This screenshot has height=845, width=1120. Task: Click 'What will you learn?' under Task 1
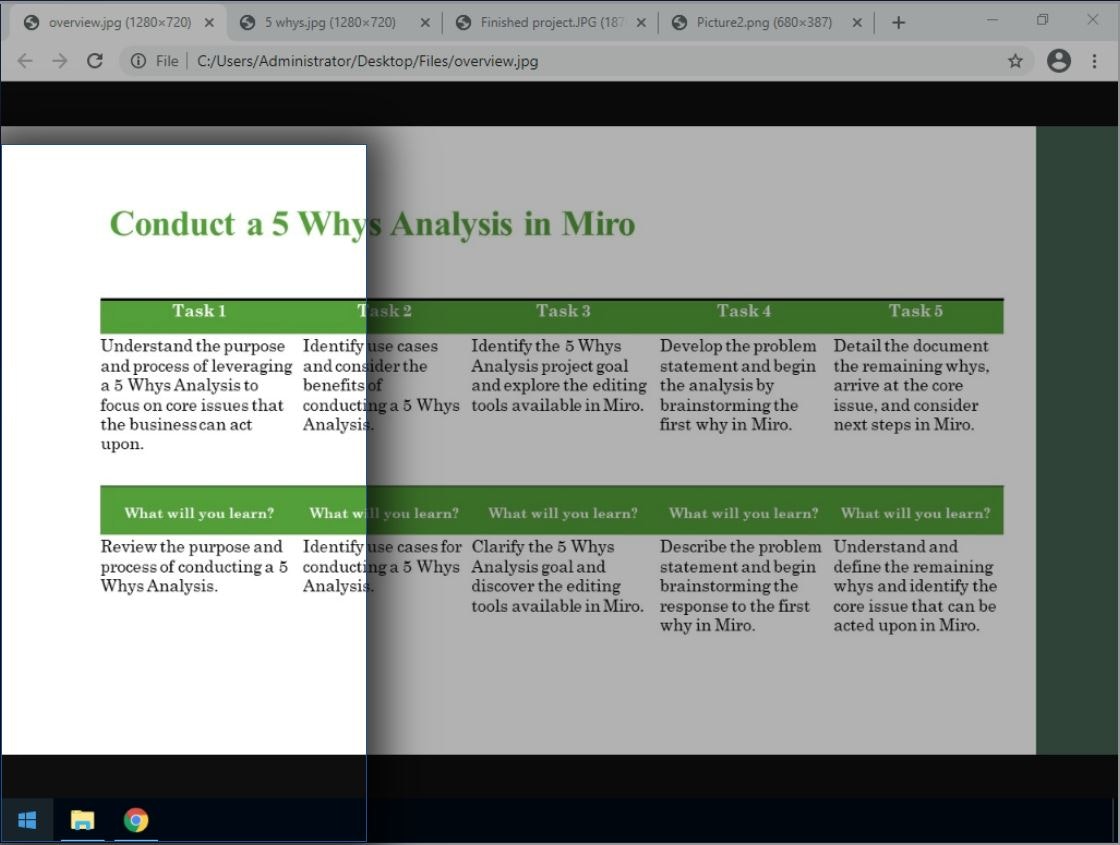199,513
